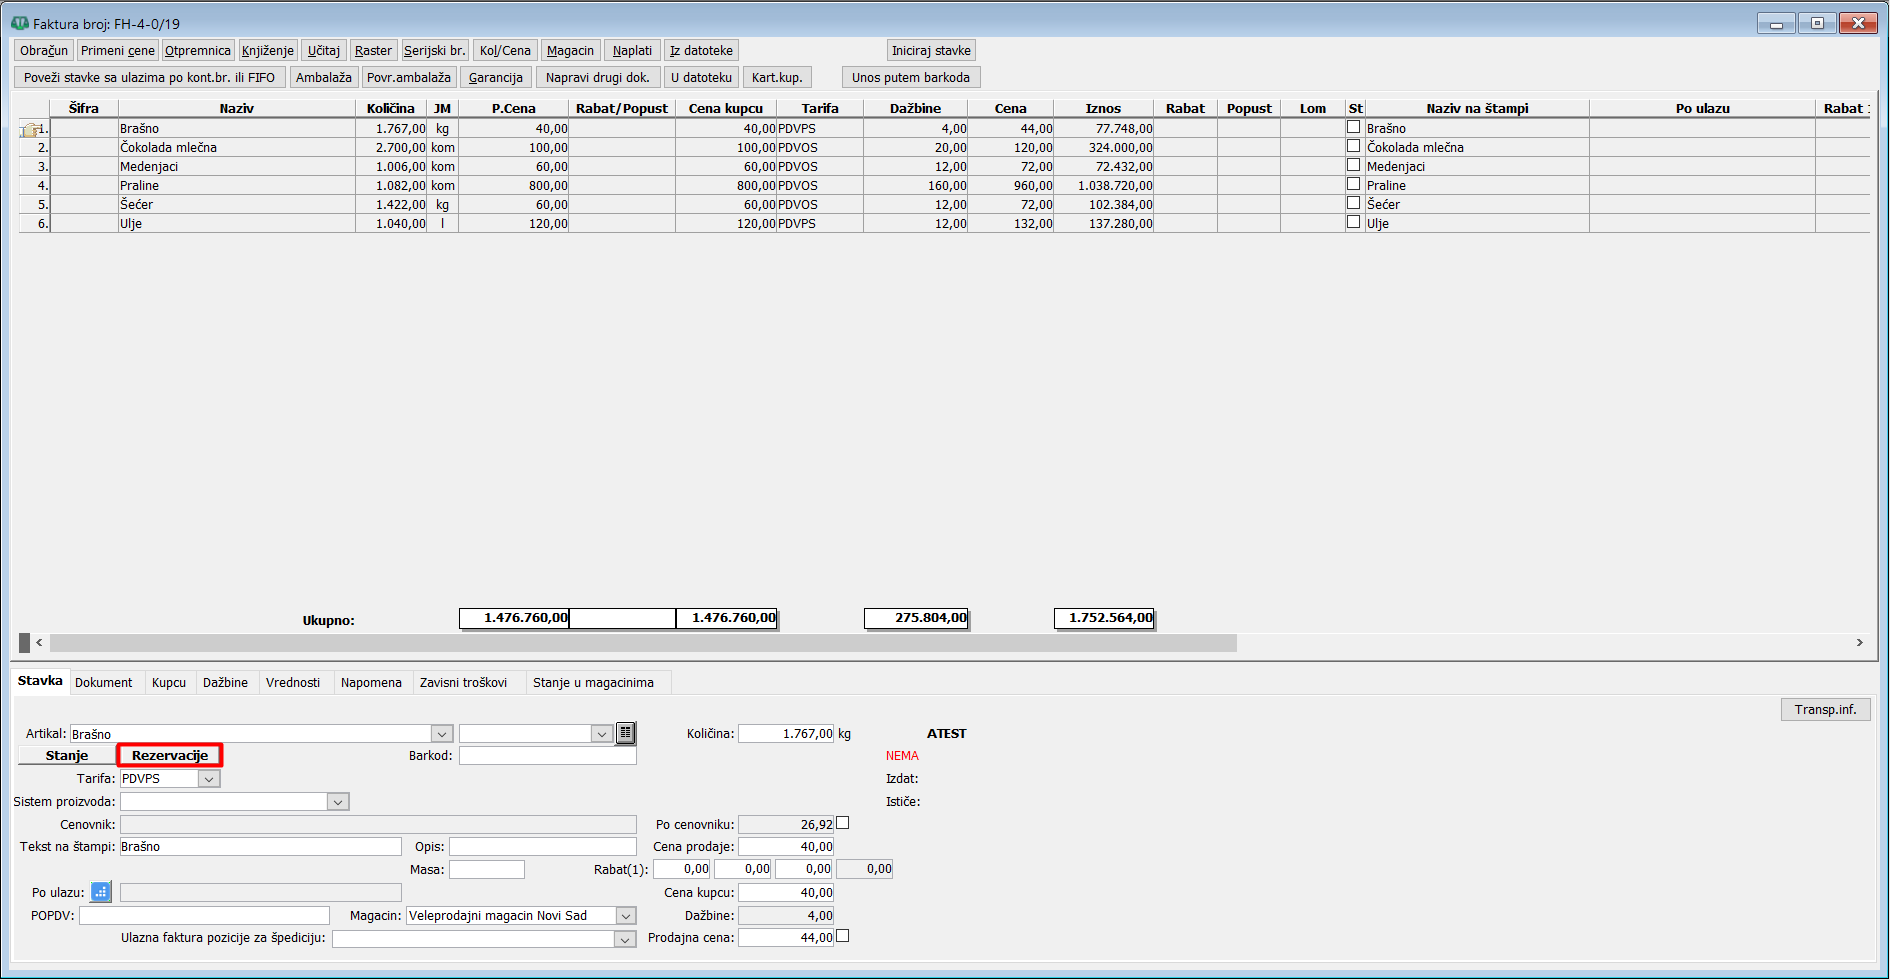Toggle the St checkbox for Brašno row

[1353, 127]
